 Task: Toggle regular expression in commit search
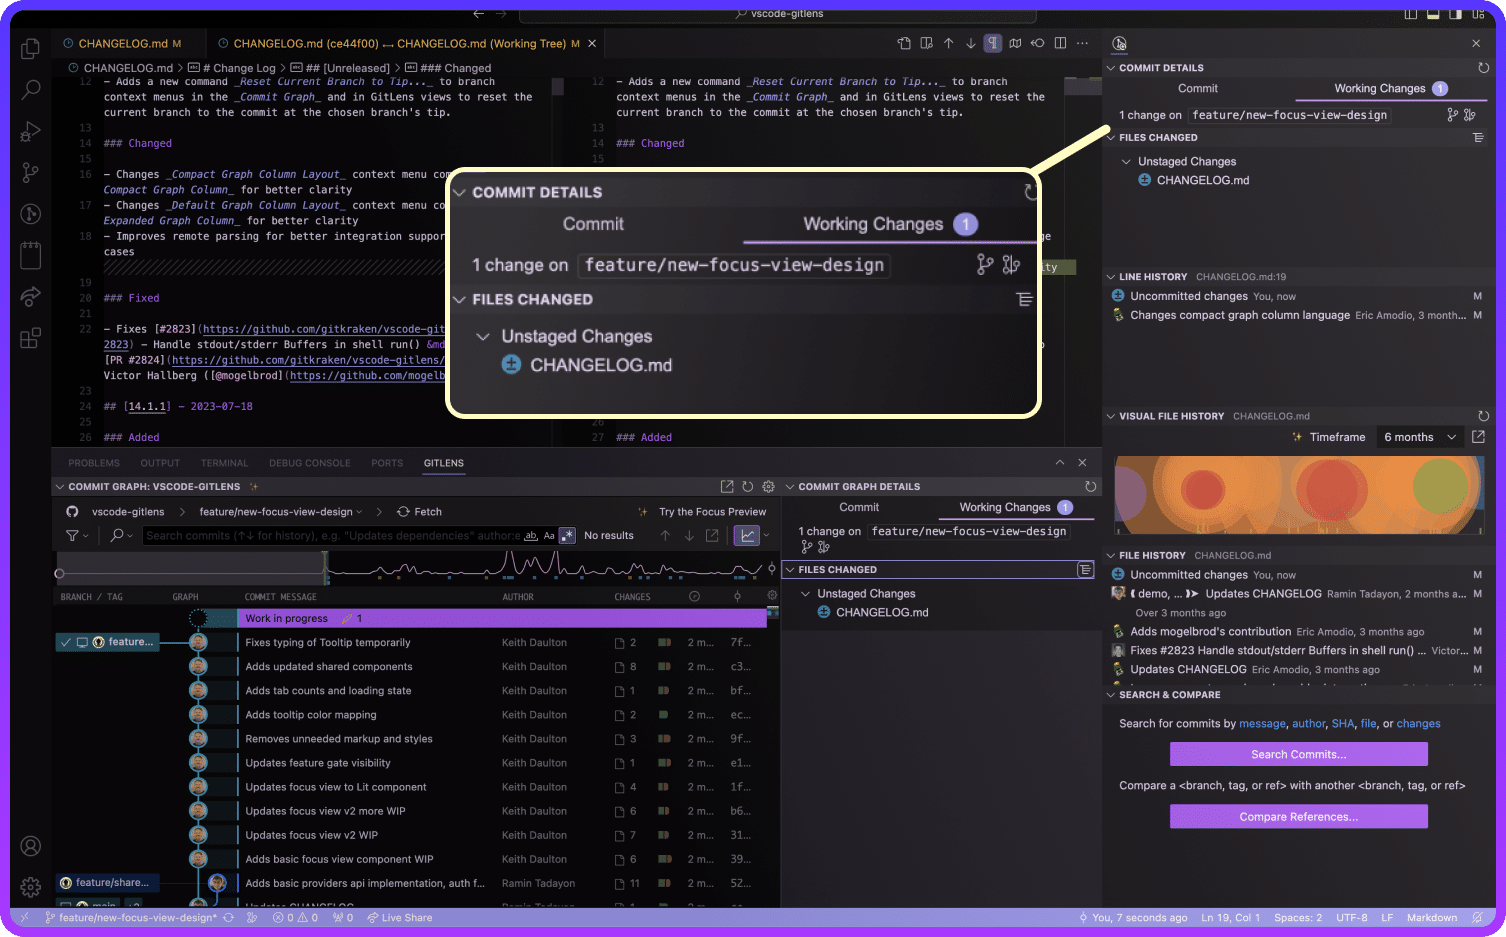point(567,535)
